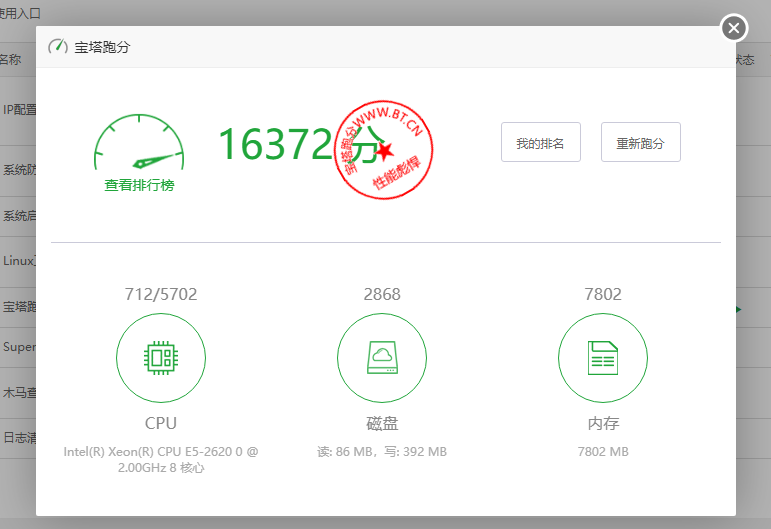Click the disk score 2868
This screenshot has width=771, height=529.
pyautogui.click(x=382, y=294)
